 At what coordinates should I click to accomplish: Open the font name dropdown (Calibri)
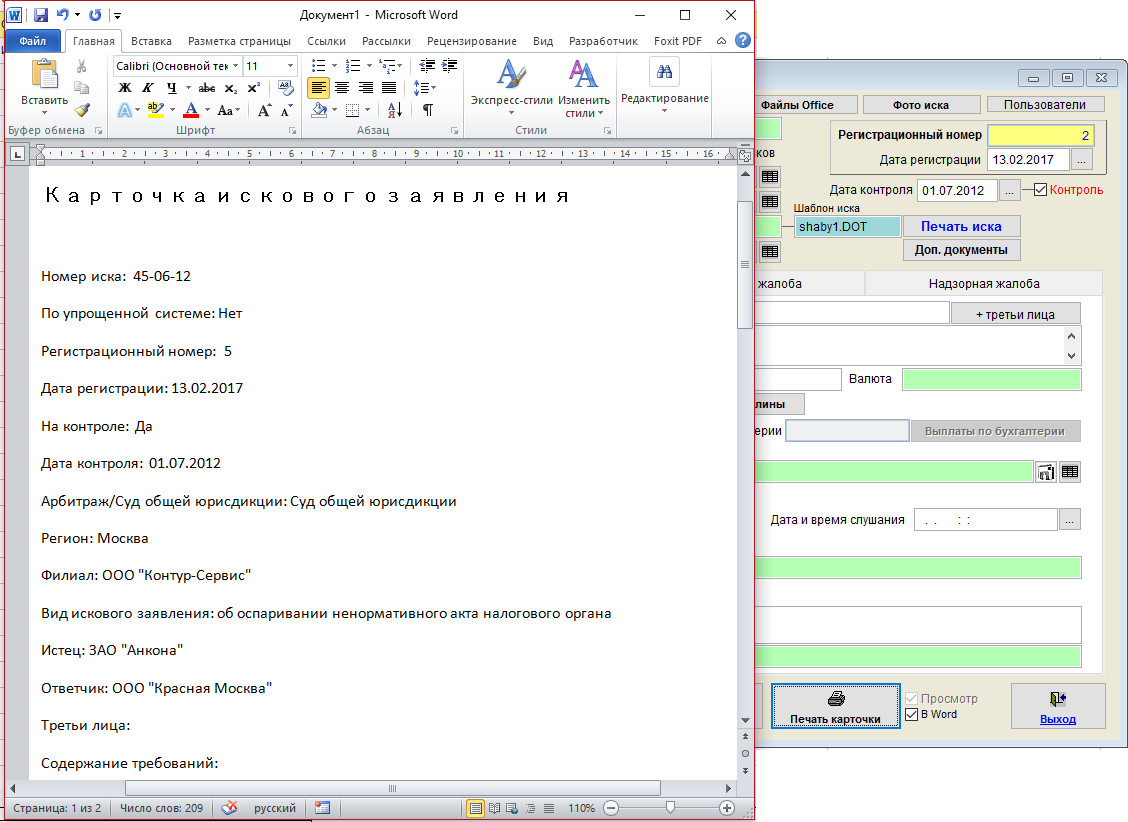point(235,65)
